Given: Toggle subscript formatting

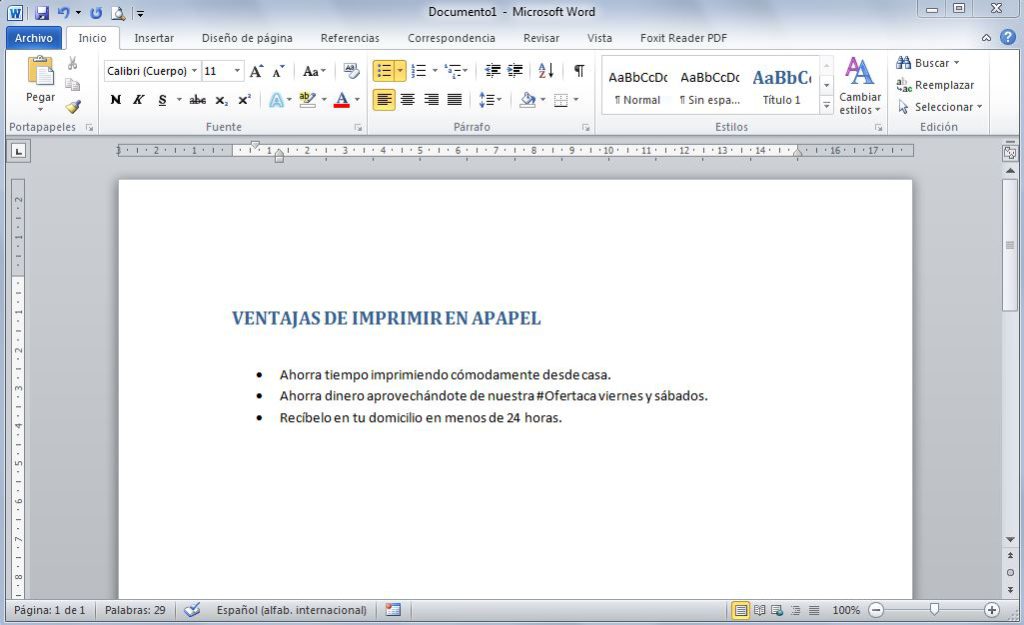Looking at the screenshot, I should pyautogui.click(x=220, y=99).
